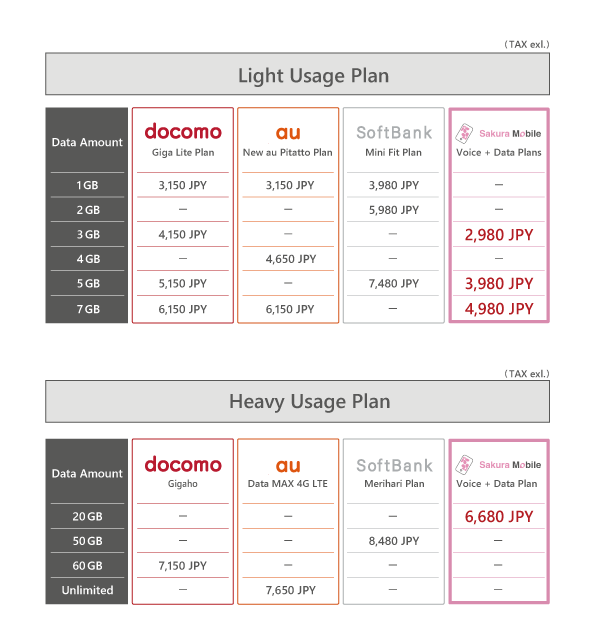
Task: Click the Unlimited data amount row label
Action: coord(87,590)
